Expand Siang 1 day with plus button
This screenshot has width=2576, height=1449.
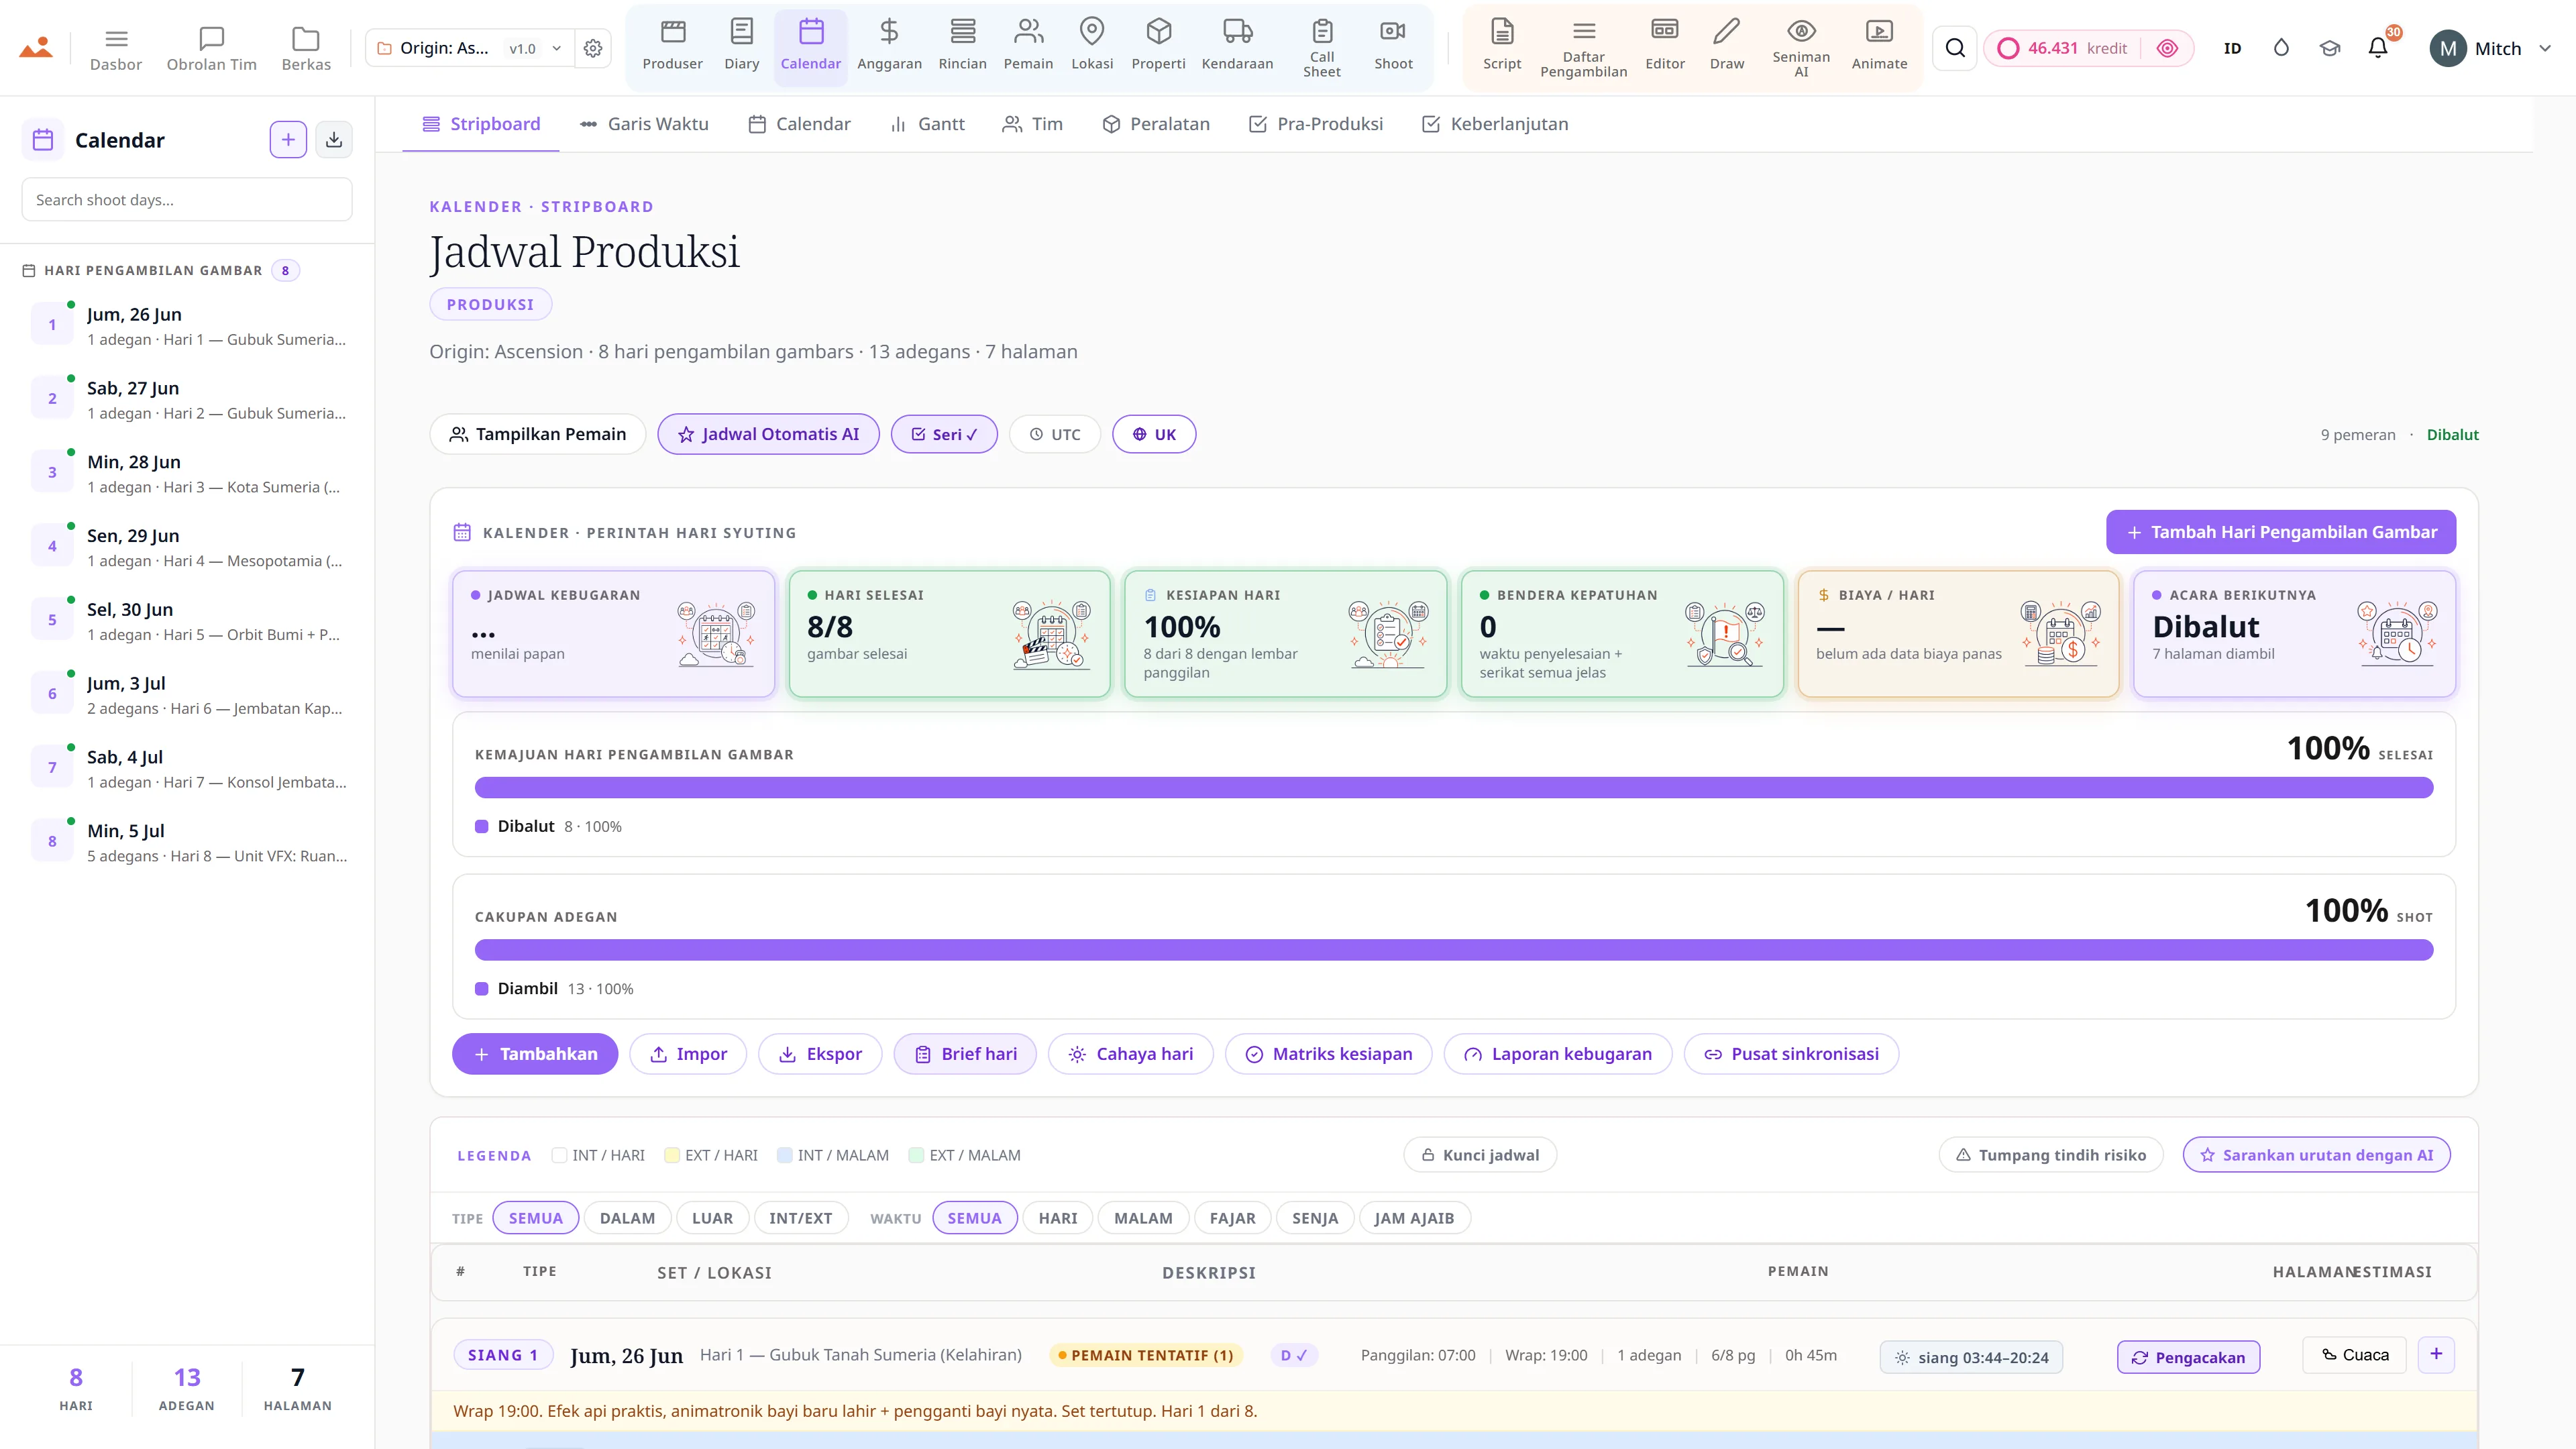tap(2436, 1354)
